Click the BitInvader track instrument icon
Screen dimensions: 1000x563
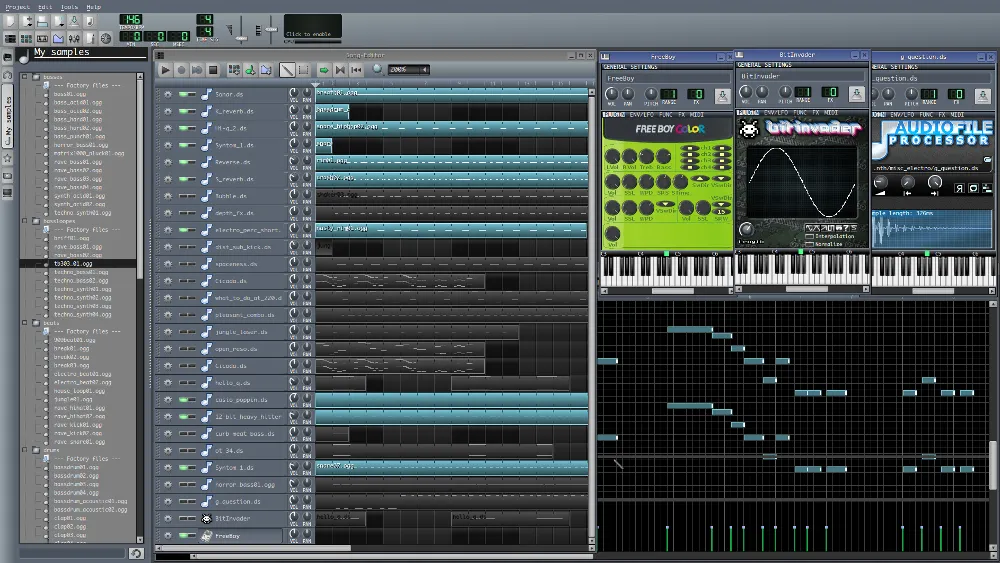tap(206, 518)
